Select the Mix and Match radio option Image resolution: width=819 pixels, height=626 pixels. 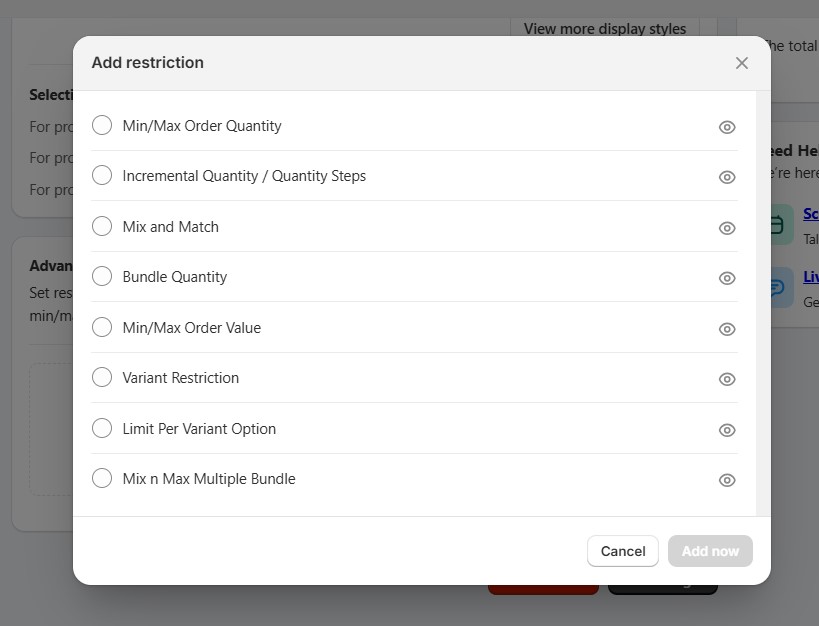click(101, 226)
